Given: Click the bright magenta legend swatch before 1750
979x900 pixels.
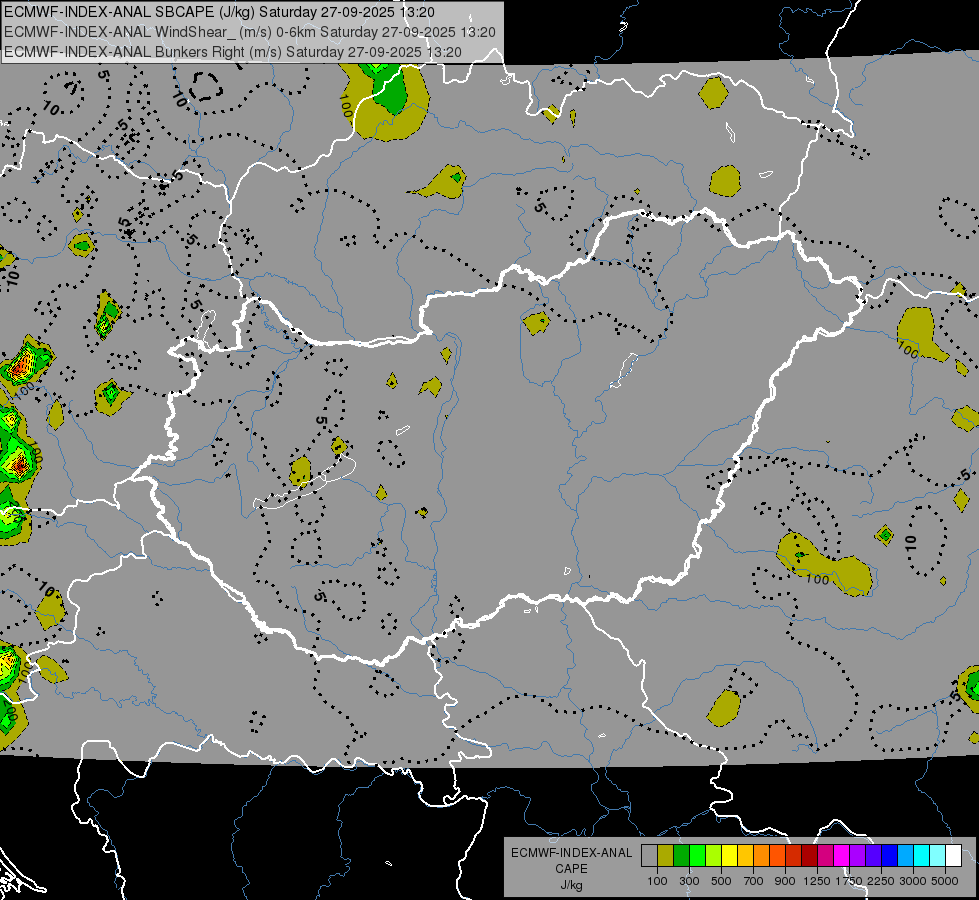Looking at the screenshot, I should coord(842,856).
